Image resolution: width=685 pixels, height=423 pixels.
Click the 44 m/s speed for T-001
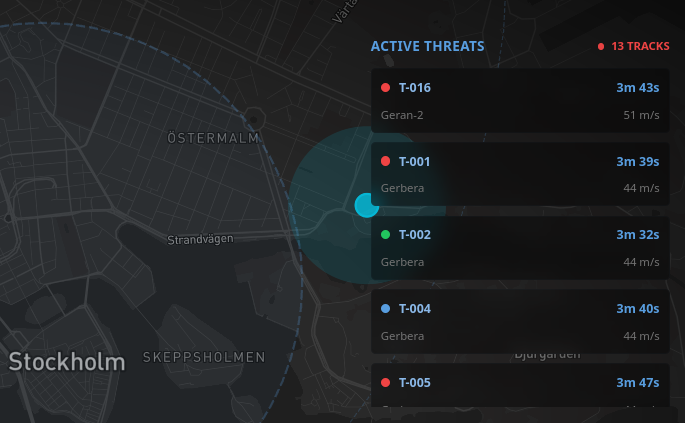pos(641,188)
